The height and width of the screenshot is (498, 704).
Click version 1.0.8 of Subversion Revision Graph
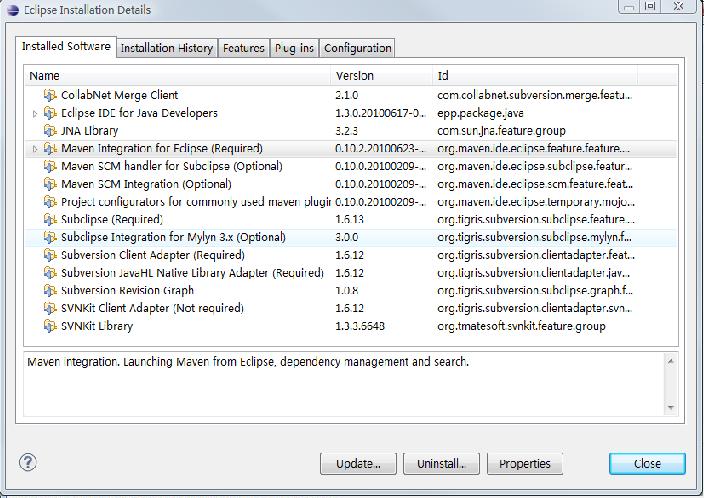(x=347, y=291)
